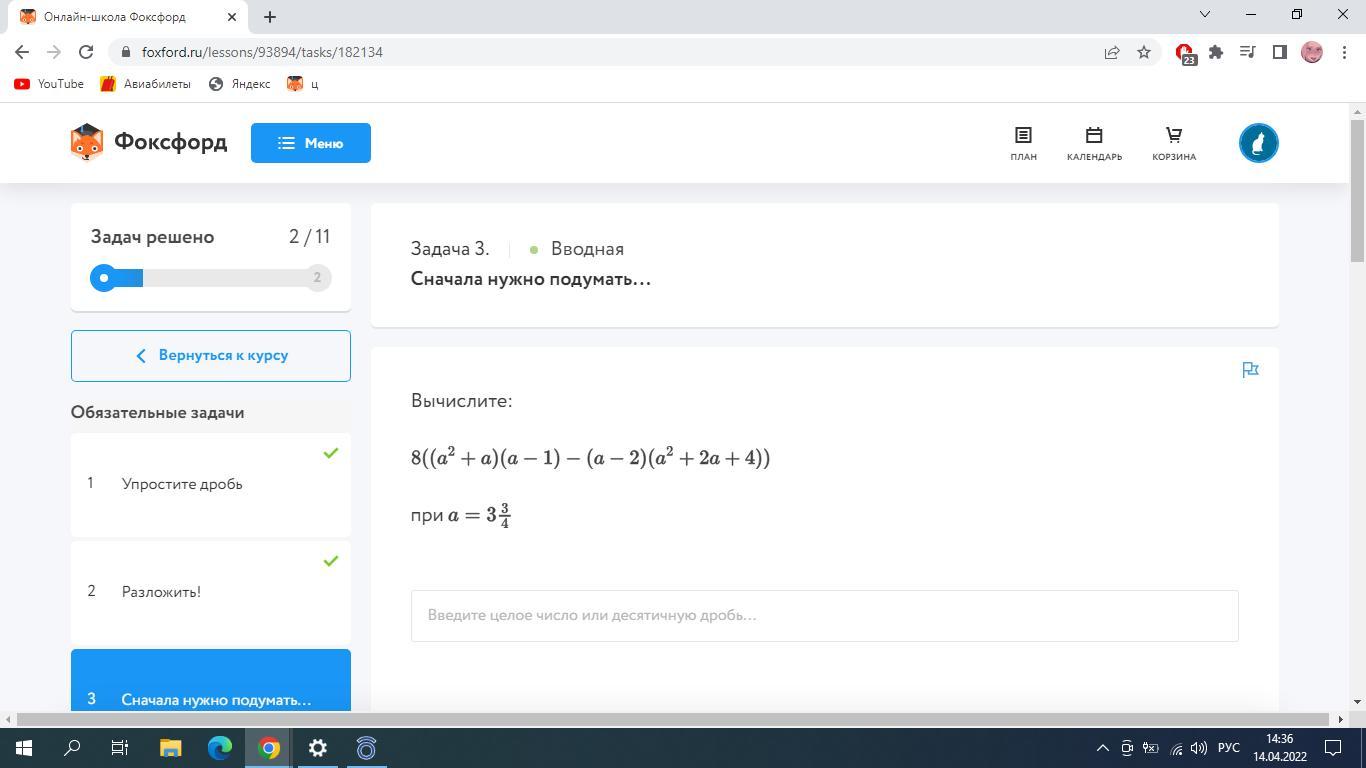Click the network tray icon
The height and width of the screenshot is (768, 1366).
1176,748
